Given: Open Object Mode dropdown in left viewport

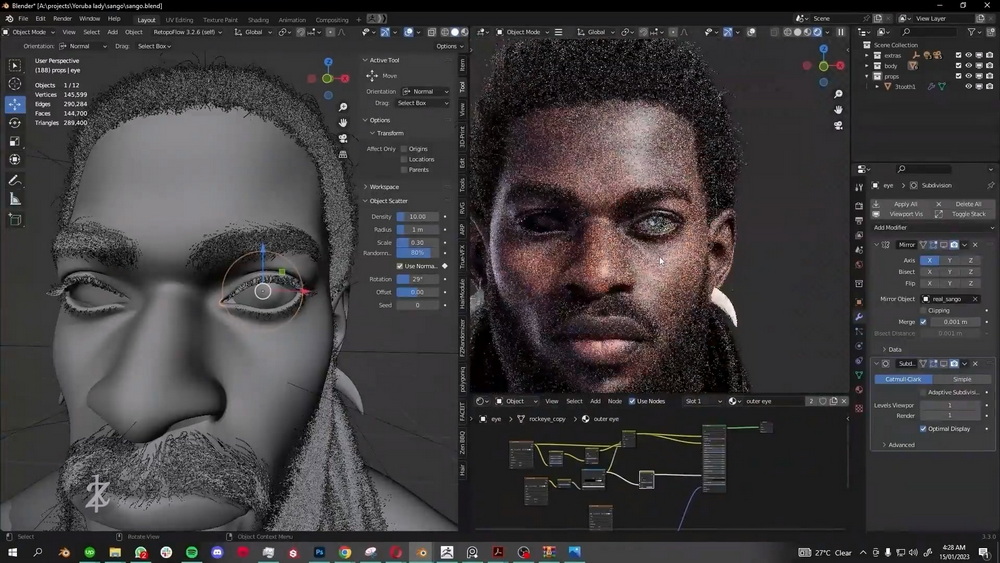Looking at the screenshot, I should pos(29,32).
